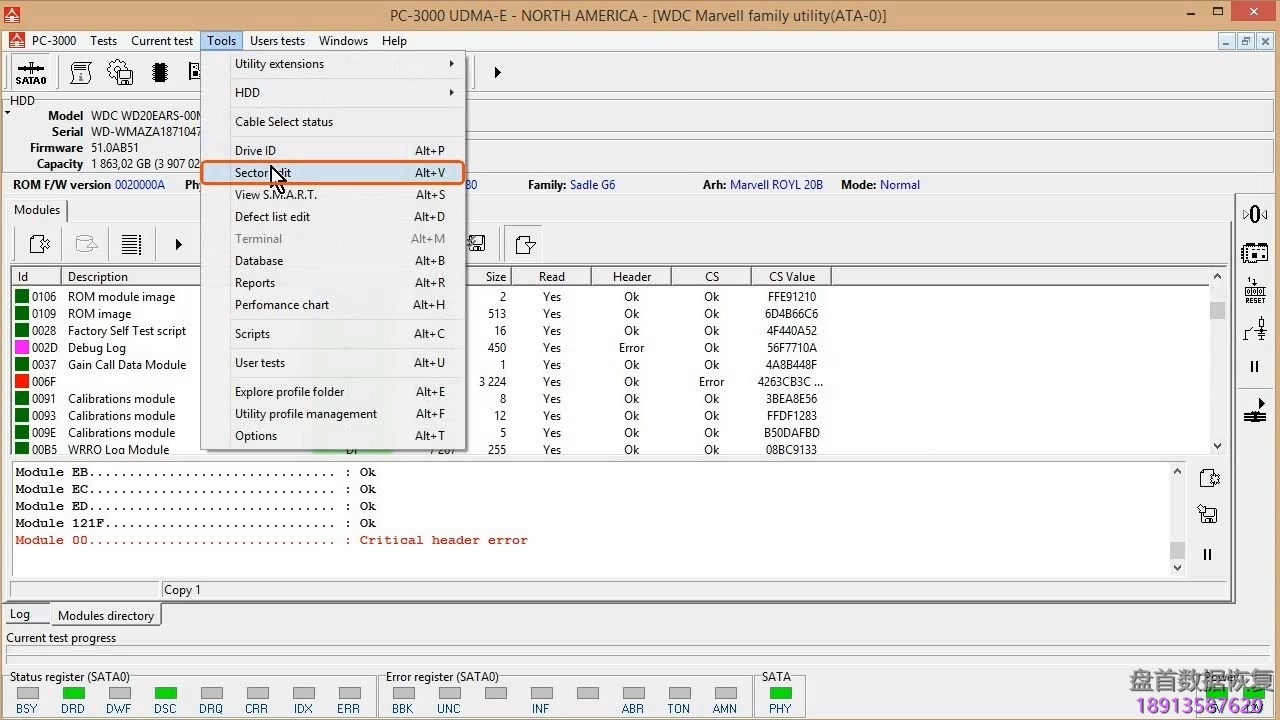Switch to the Modules directory tab
This screenshot has height=720, width=1280.
click(x=106, y=616)
